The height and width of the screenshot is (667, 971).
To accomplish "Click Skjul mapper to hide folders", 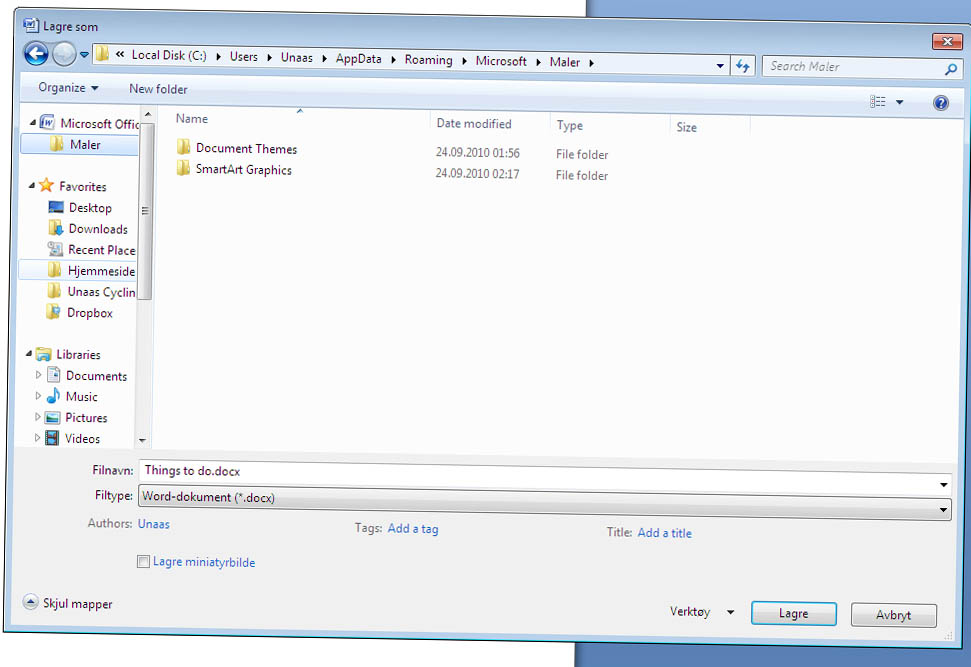I will pyautogui.click(x=68, y=603).
